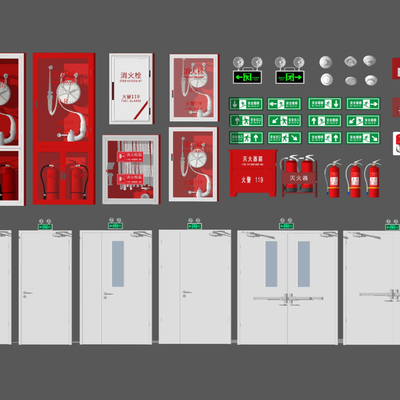The width and height of the screenshot is (400, 400).
Task: Select exit light above the single-leaf door
Action: (x=45, y=225)
